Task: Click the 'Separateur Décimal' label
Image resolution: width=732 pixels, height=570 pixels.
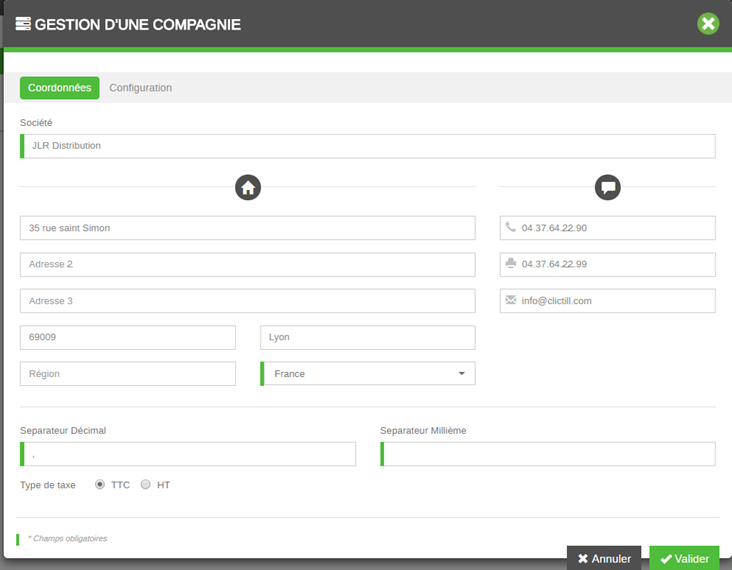Action: [x=63, y=430]
